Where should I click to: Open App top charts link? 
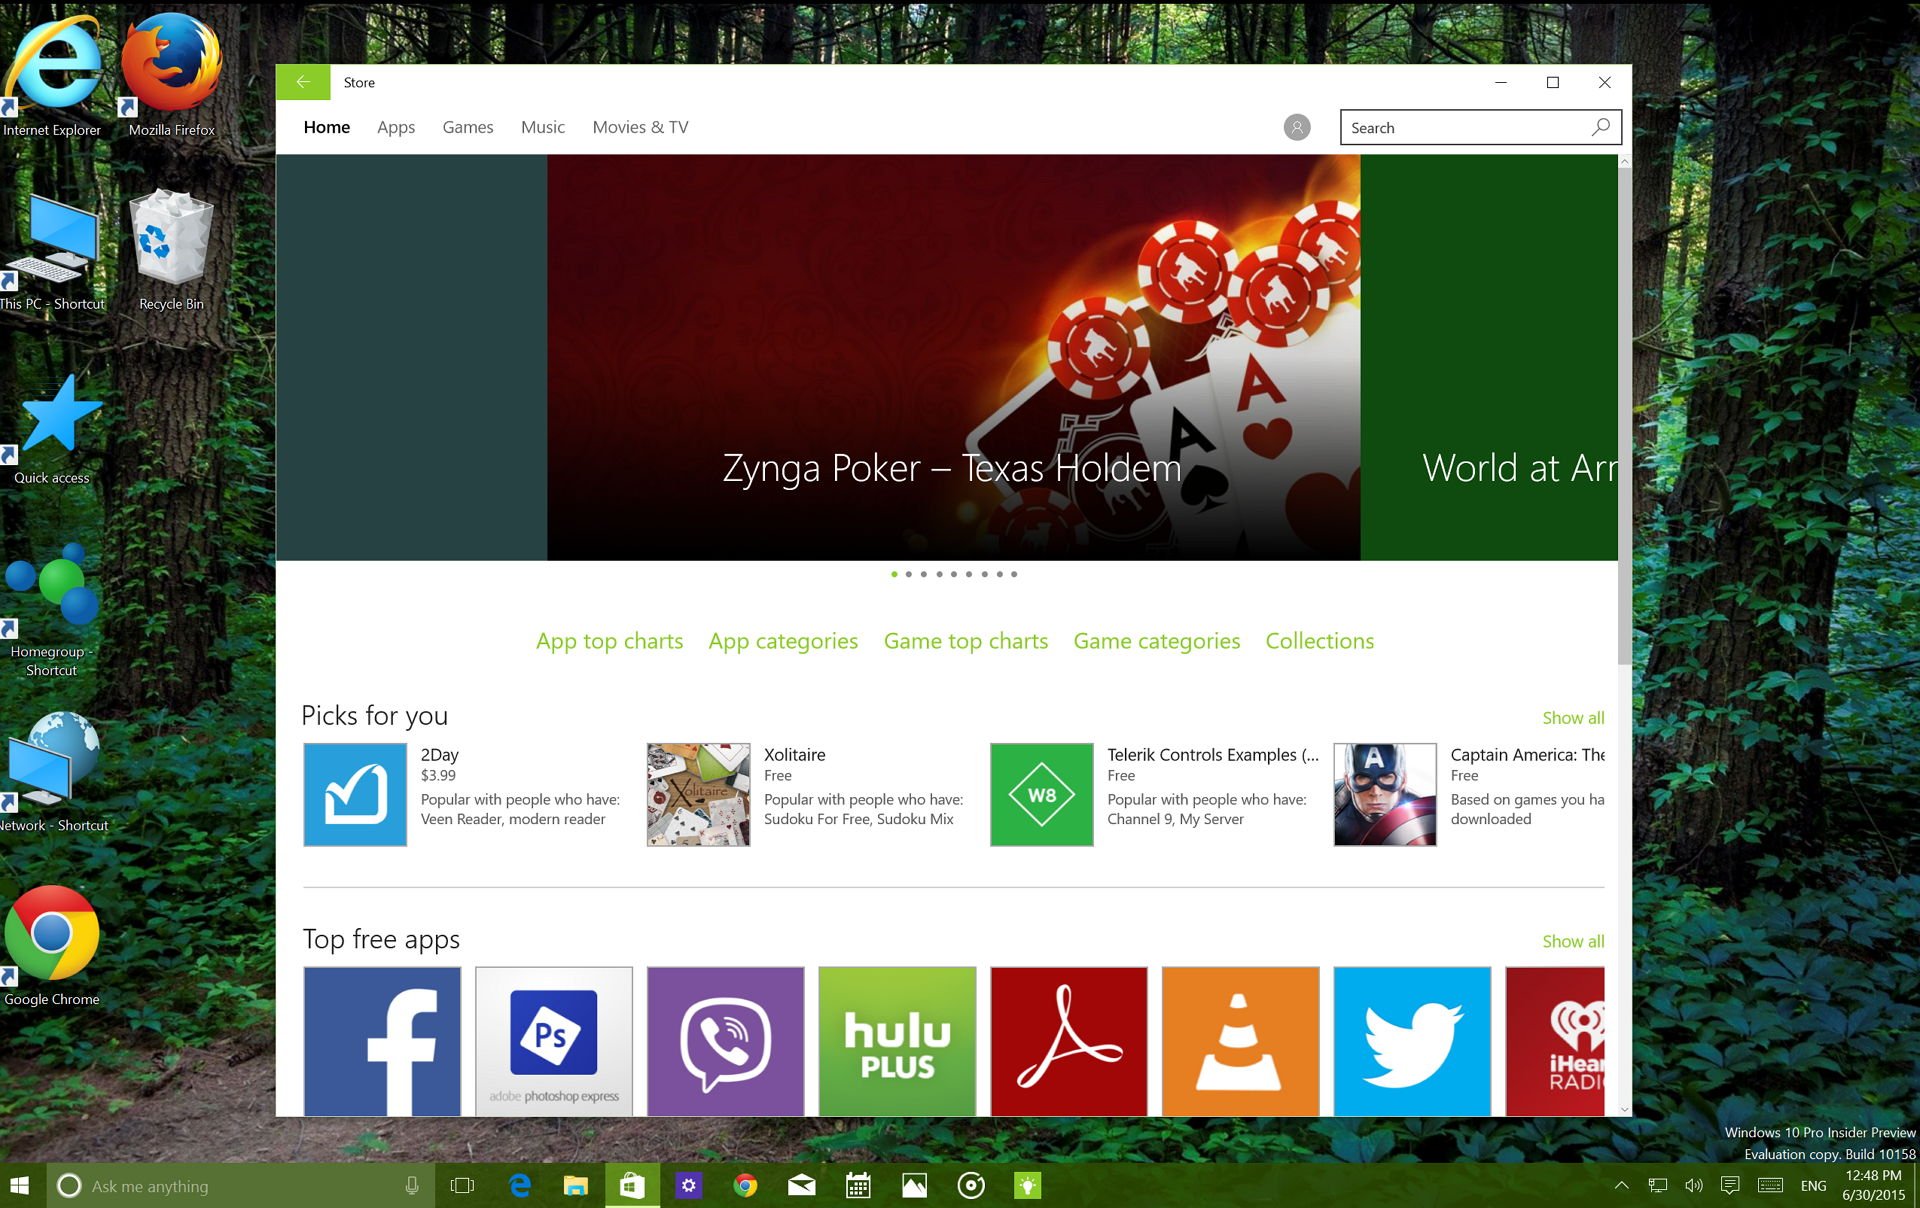[610, 641]
